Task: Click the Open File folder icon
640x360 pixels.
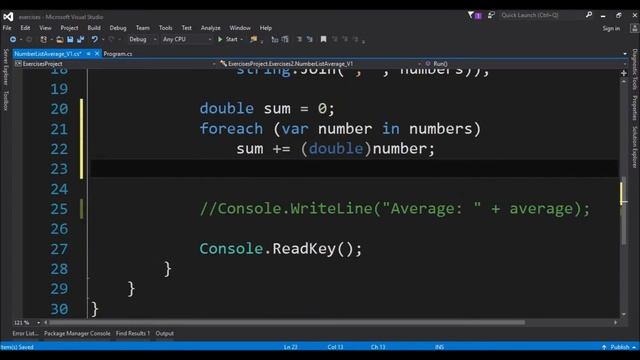Action: coord(60,39)
